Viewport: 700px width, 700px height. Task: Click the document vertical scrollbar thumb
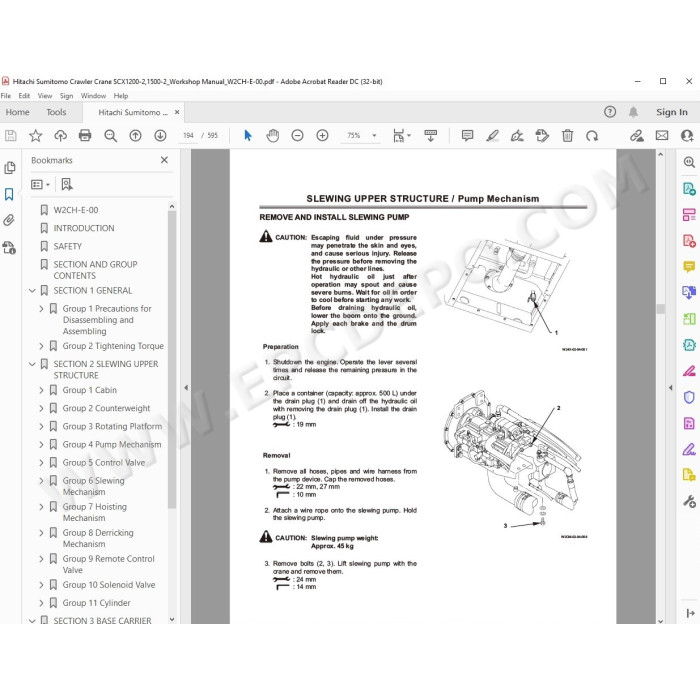pyautogui.click(x=661, y=308)
